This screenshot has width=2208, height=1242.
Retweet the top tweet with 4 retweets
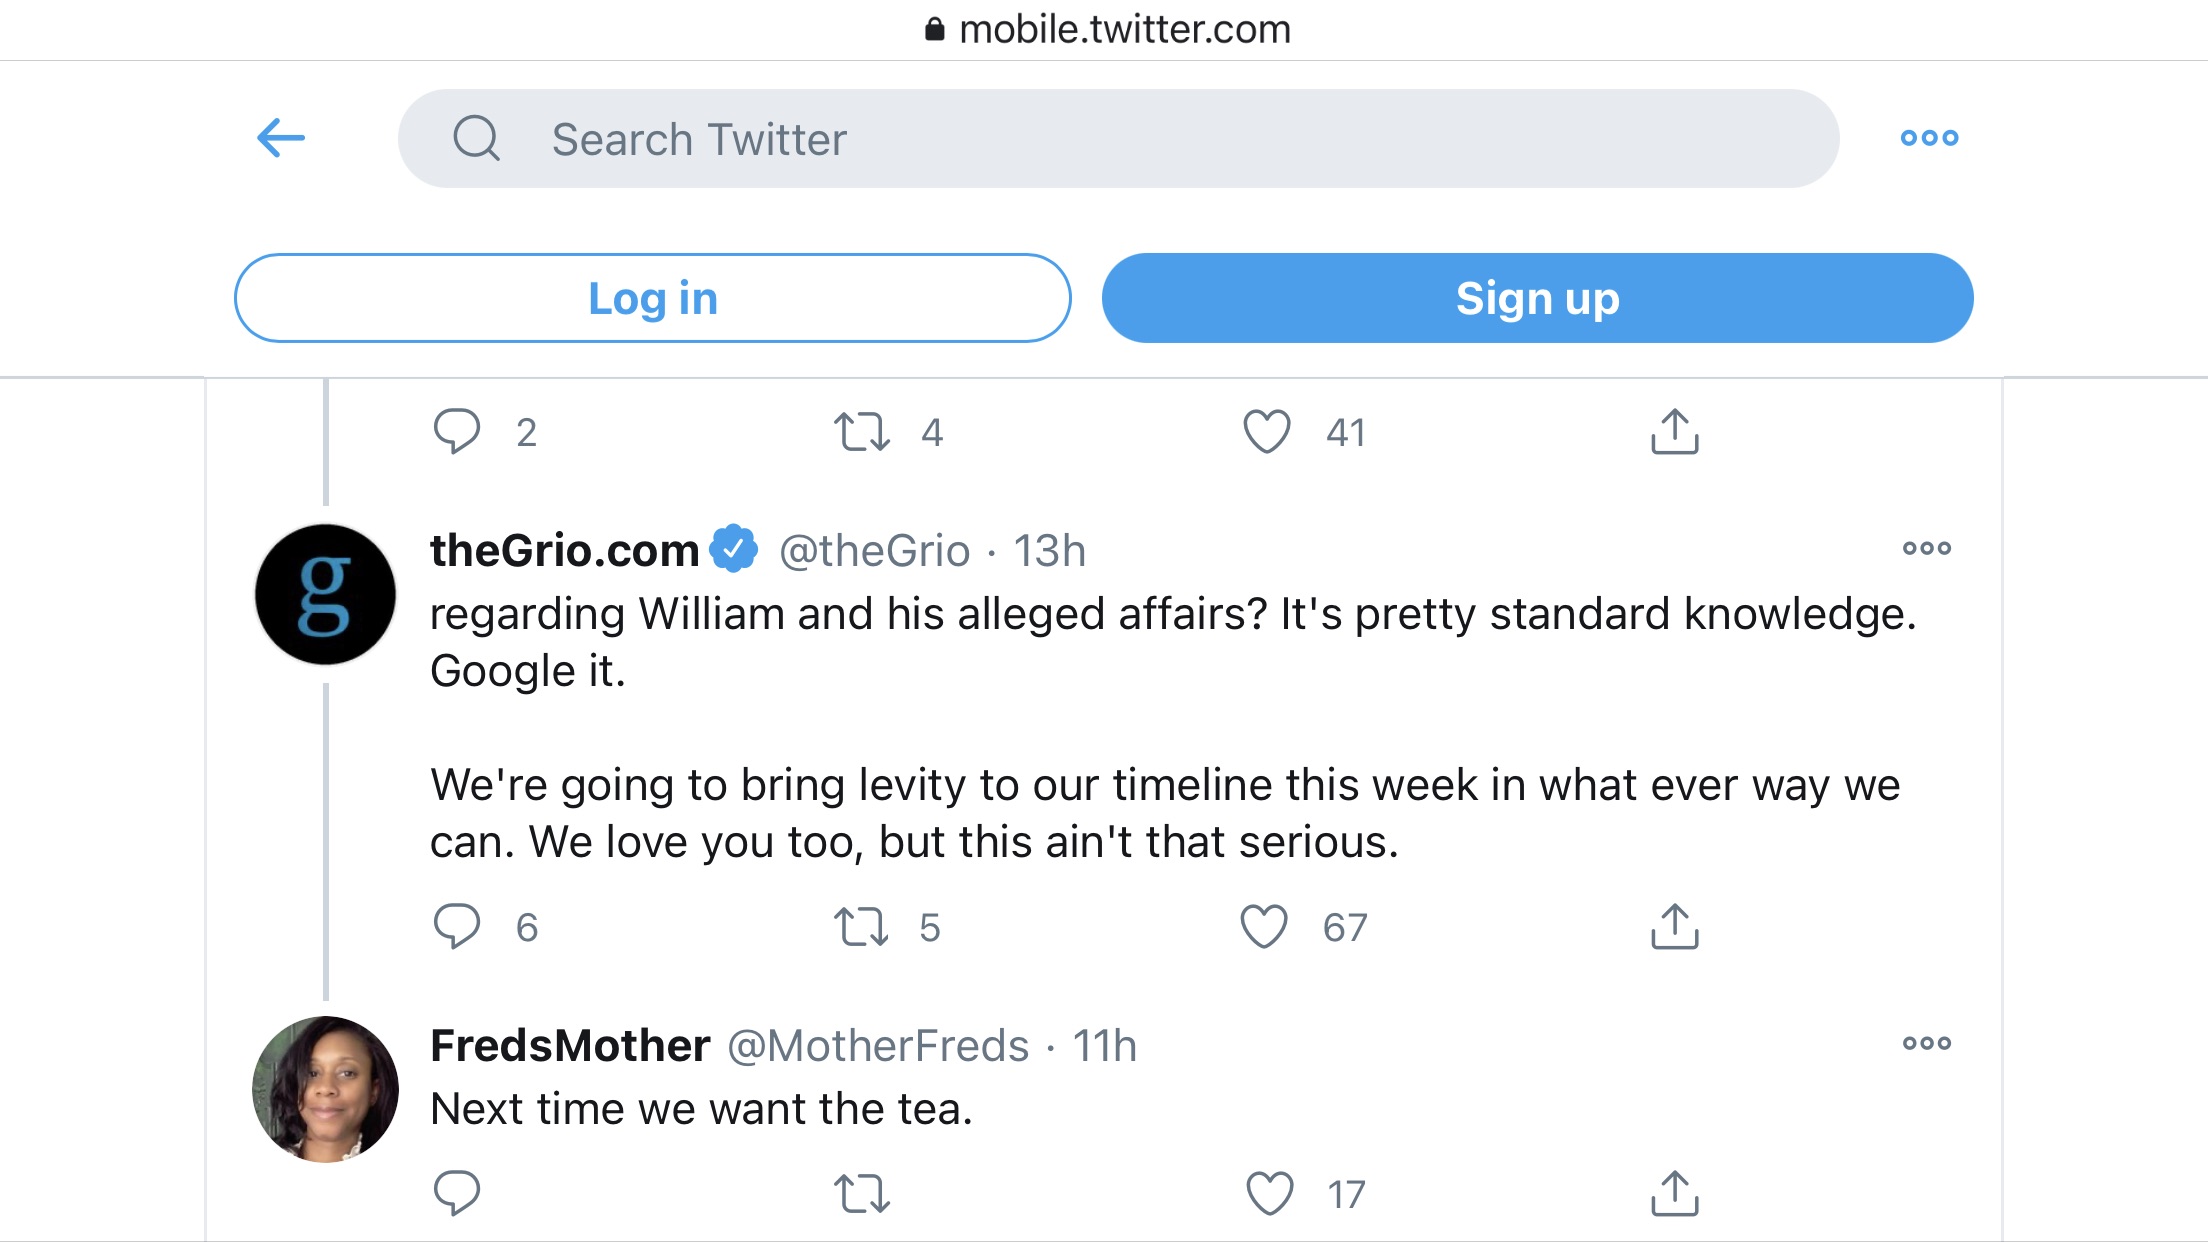pyautogui.click(x=861, y=432)
